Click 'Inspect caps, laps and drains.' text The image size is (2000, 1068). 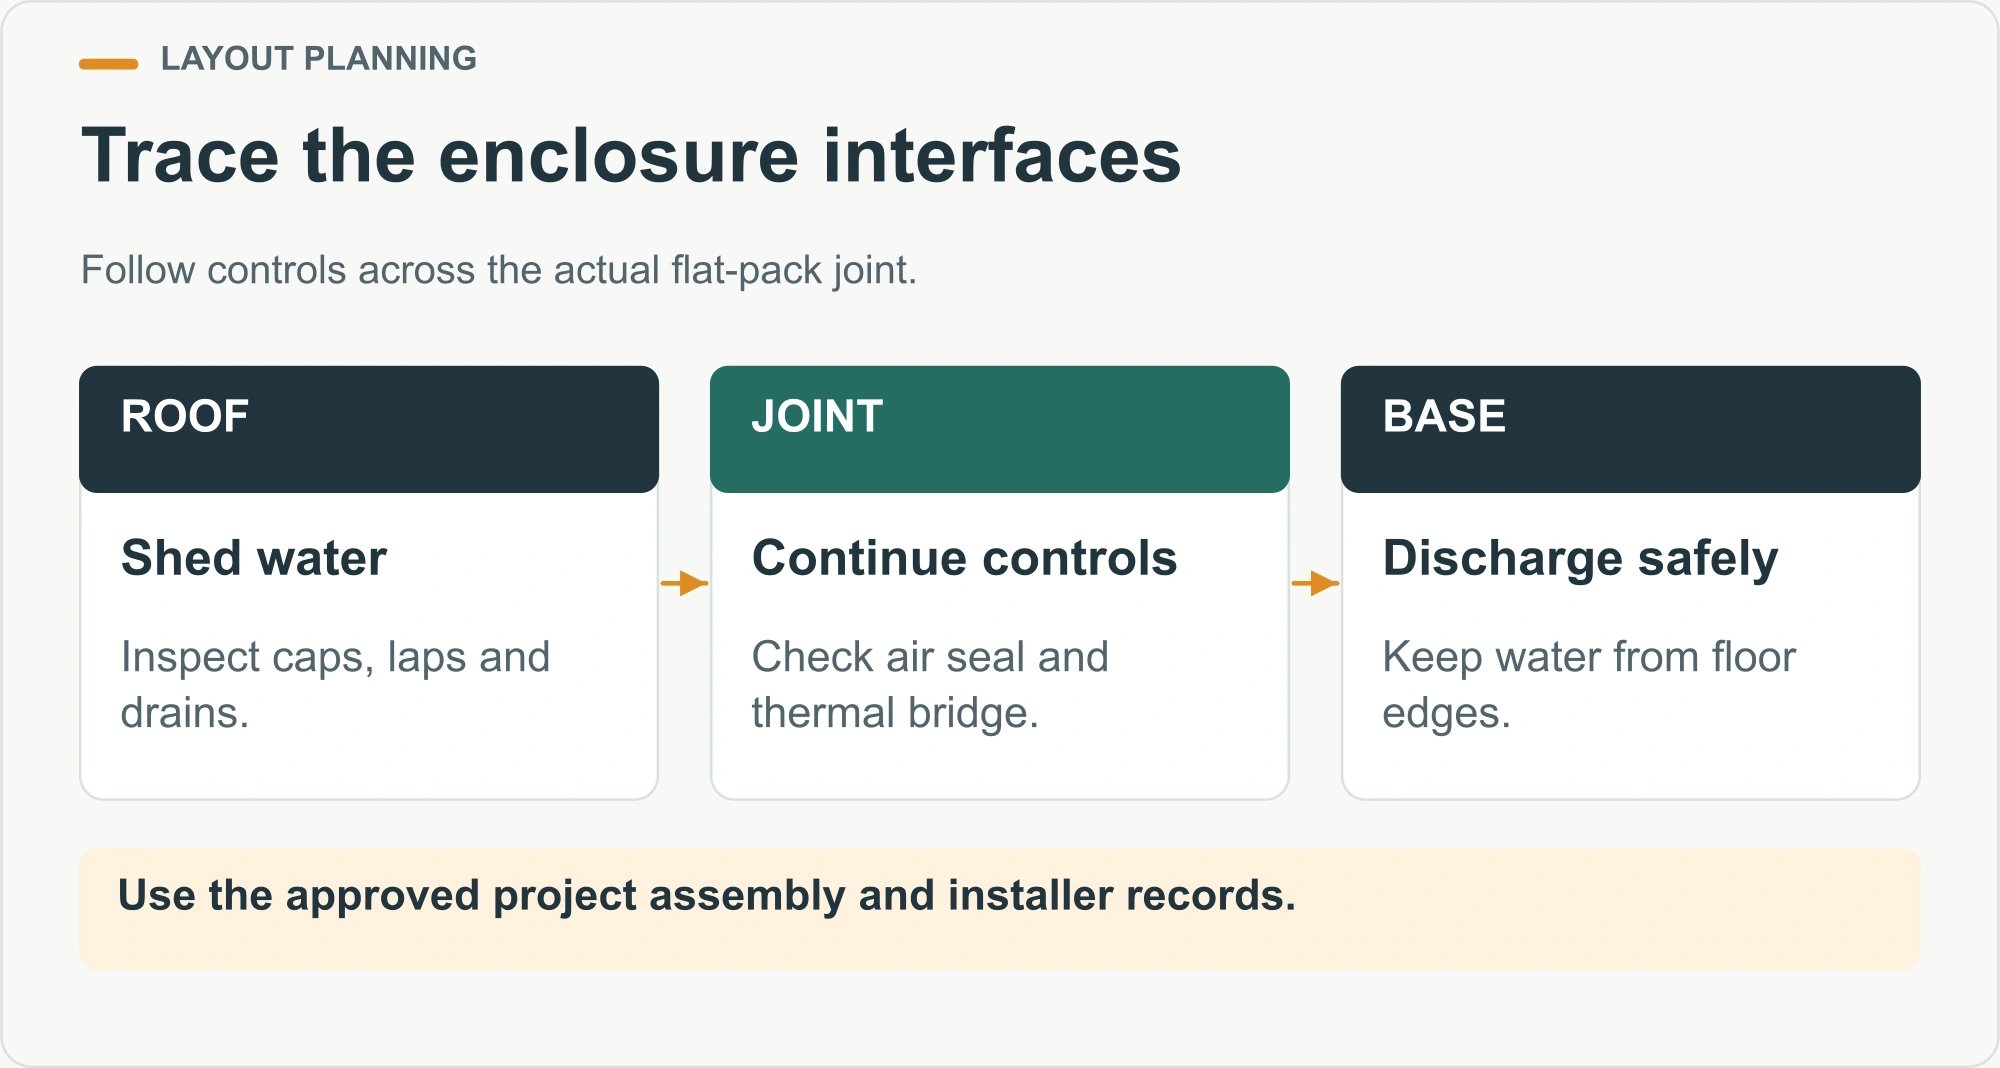tap(335, 685)
